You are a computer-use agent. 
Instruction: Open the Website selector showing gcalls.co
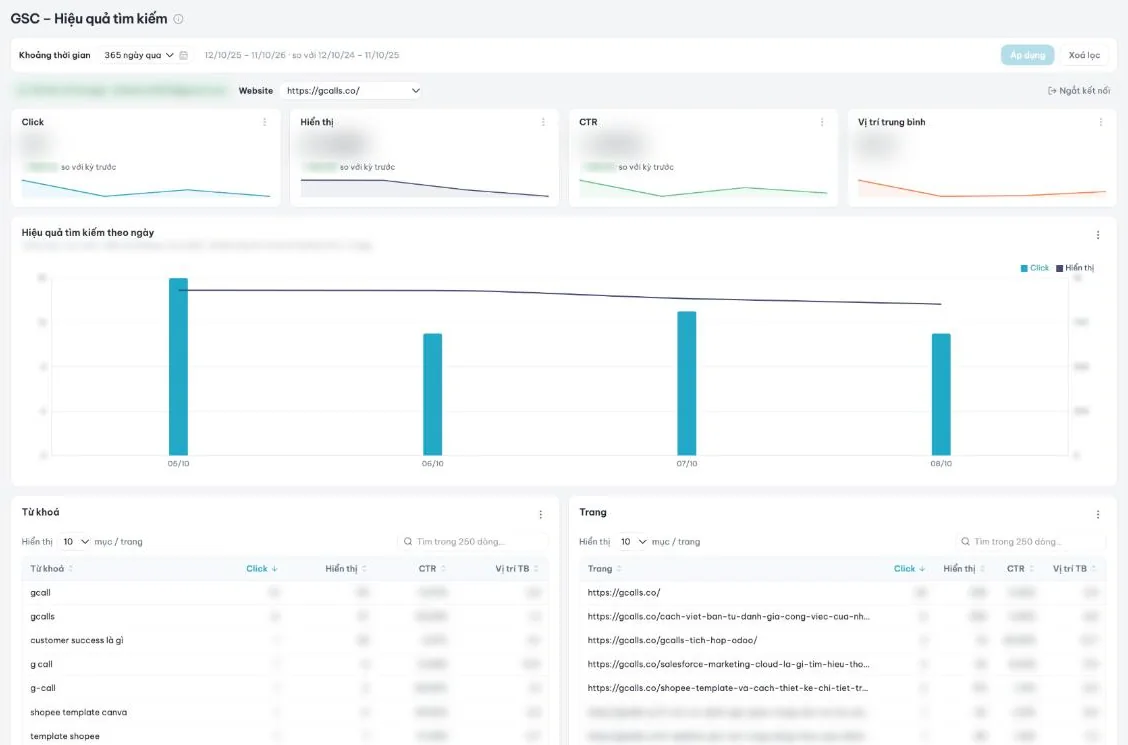(x=352, y=91)
